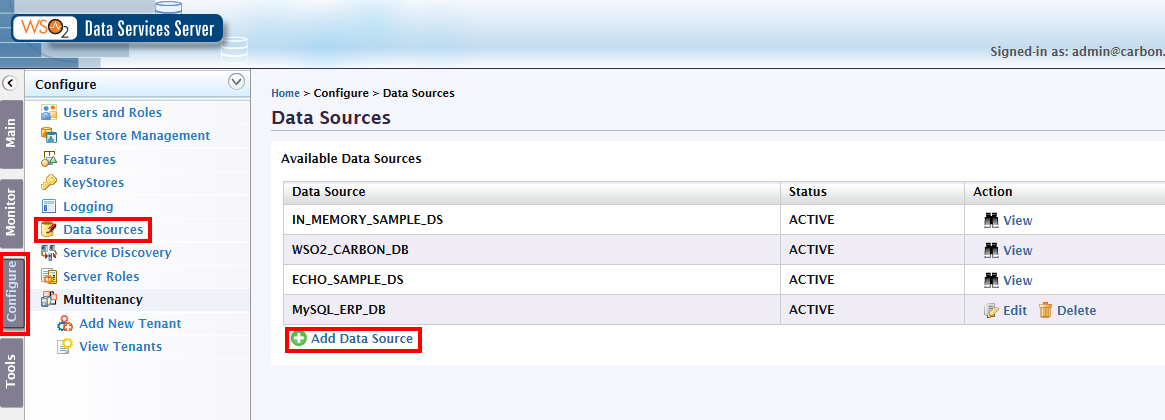Collapse the Configure panel chevron
The width and height of the screenshot is (1165, 420).
click(236, 82)
